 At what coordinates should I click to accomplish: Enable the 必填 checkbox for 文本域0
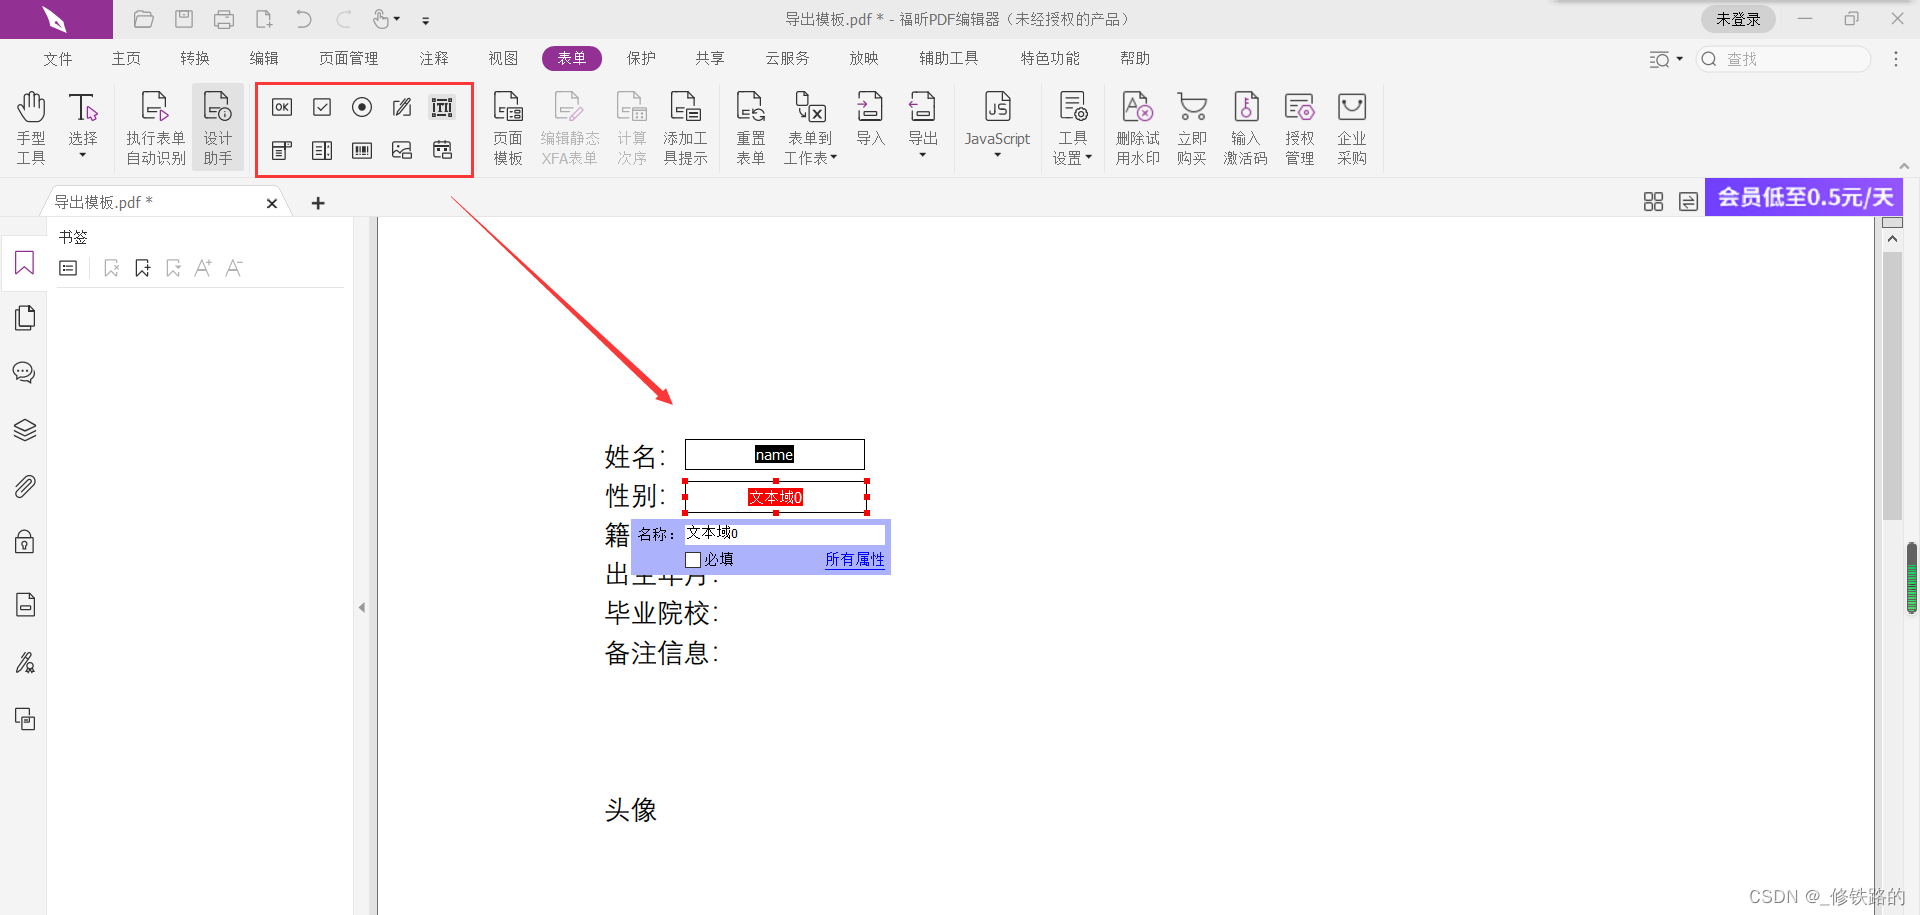point(693,559)
